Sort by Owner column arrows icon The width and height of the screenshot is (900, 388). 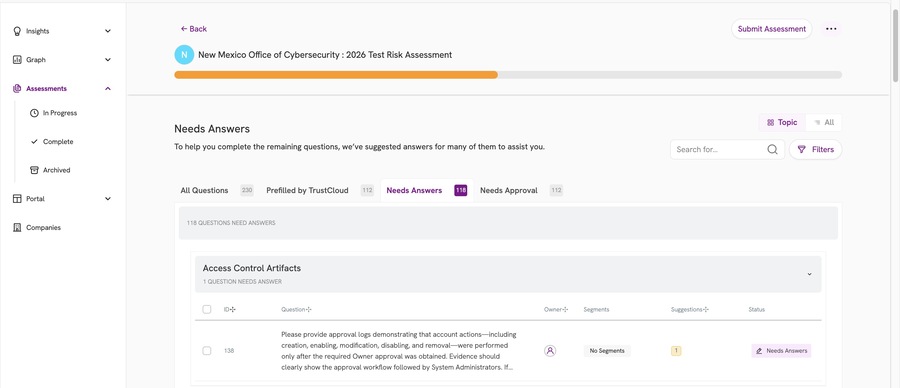pyautogui.click(x=565, y=309)
